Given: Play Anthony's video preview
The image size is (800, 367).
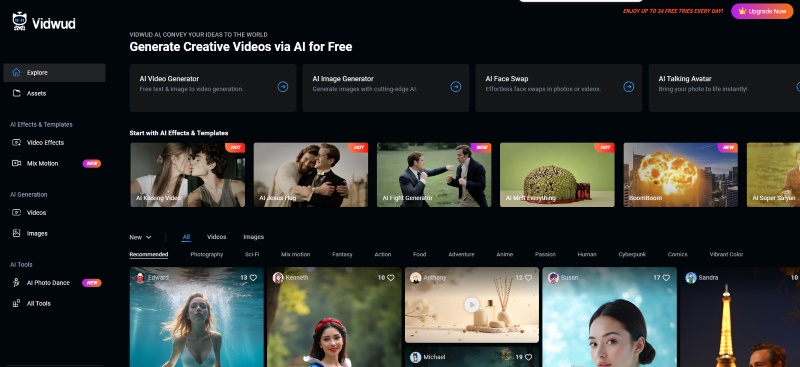Looking at the screenshot, I should [x=471, y=305].
